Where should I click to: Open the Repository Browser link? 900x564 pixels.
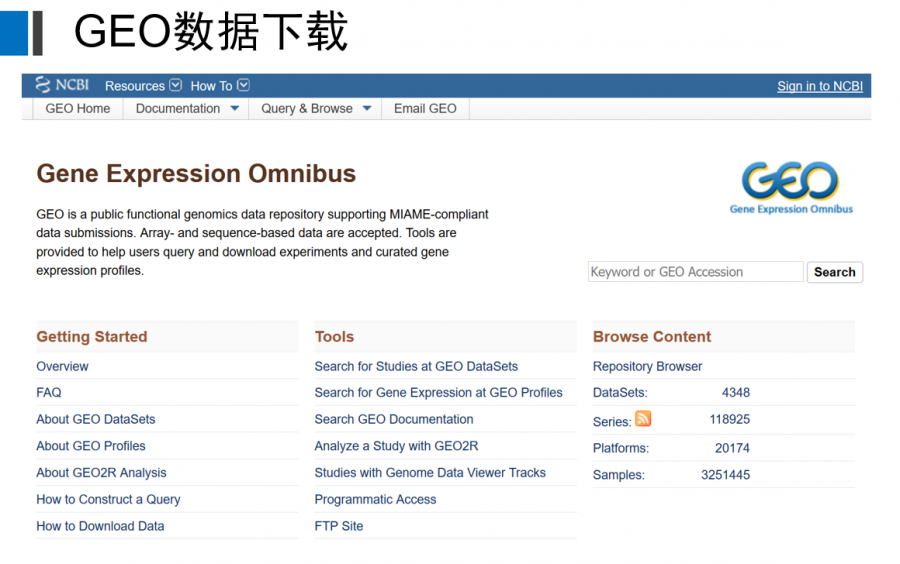647,366
